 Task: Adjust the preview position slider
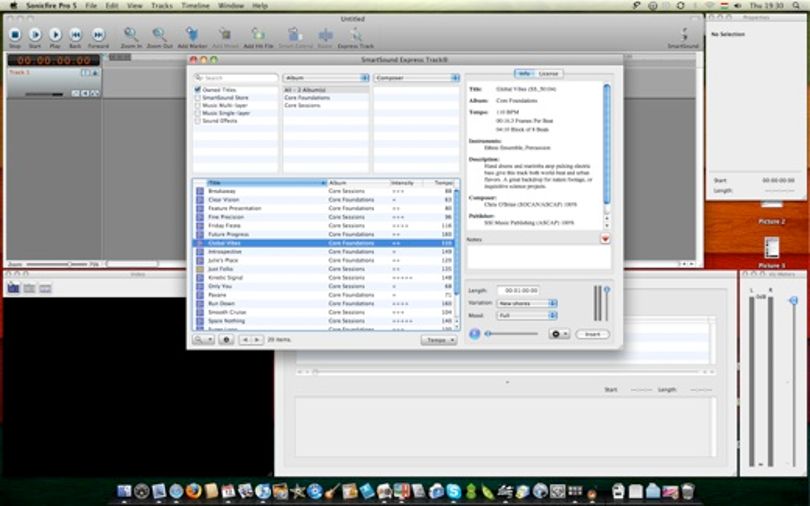coord(512,334)
